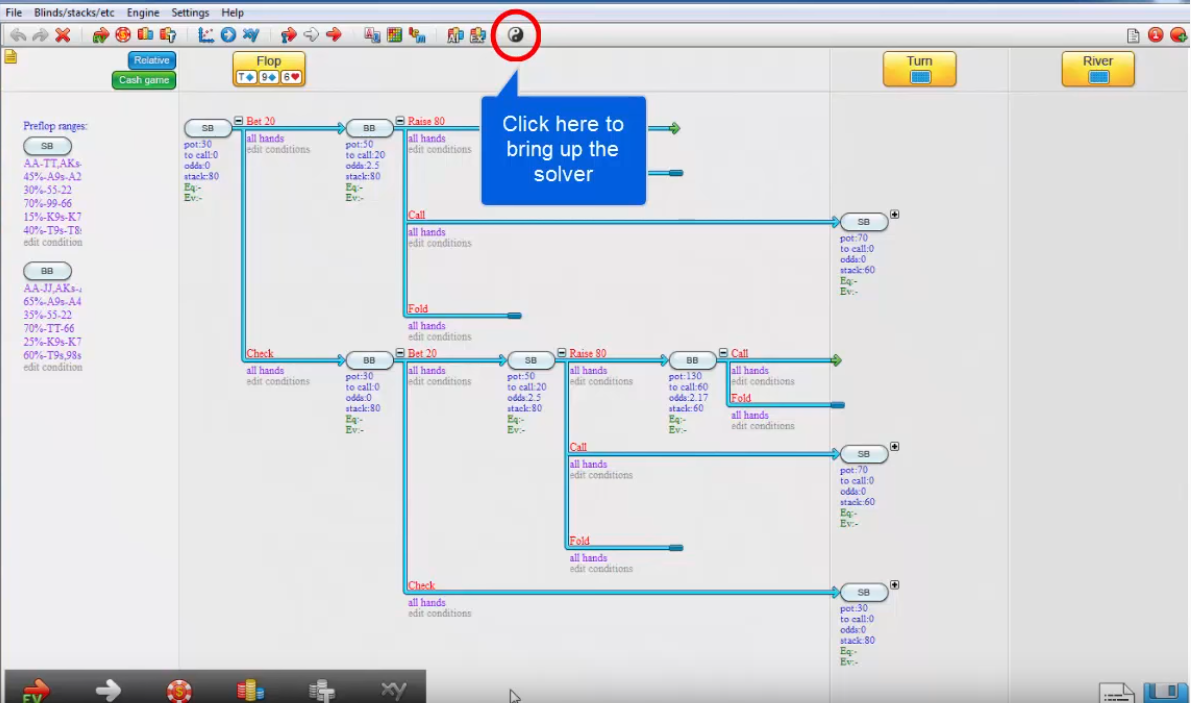1191x703 pixels.
Task: Click the Flop board cards button
Action: point(269,76)
